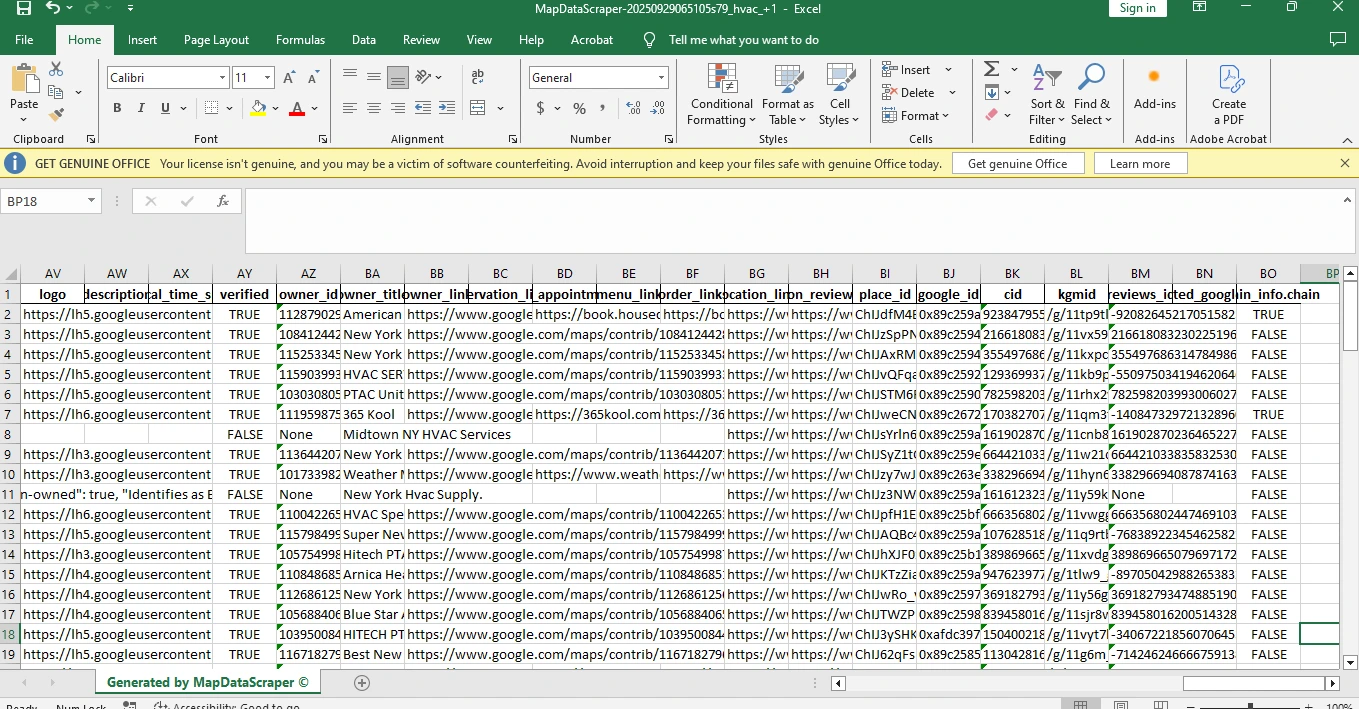This screenshot has height=709, width=1359.
Task: Click the Get genuine Office button
Action: [1017, 164]
